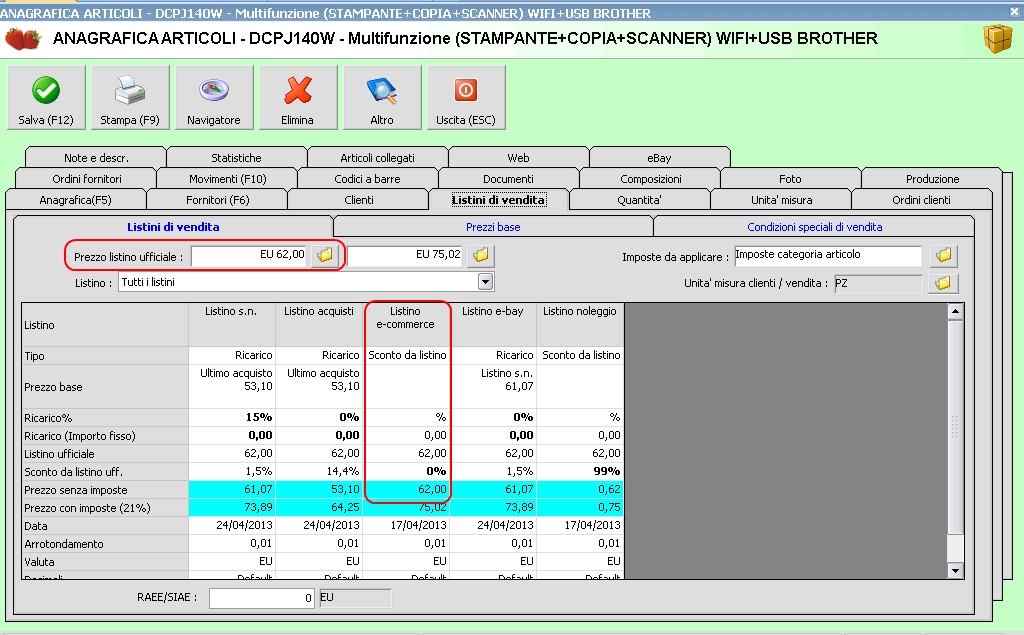Click the 0,62 Prezzo senza imposte cell
The image size is (1024, 635).
point(580,489)
